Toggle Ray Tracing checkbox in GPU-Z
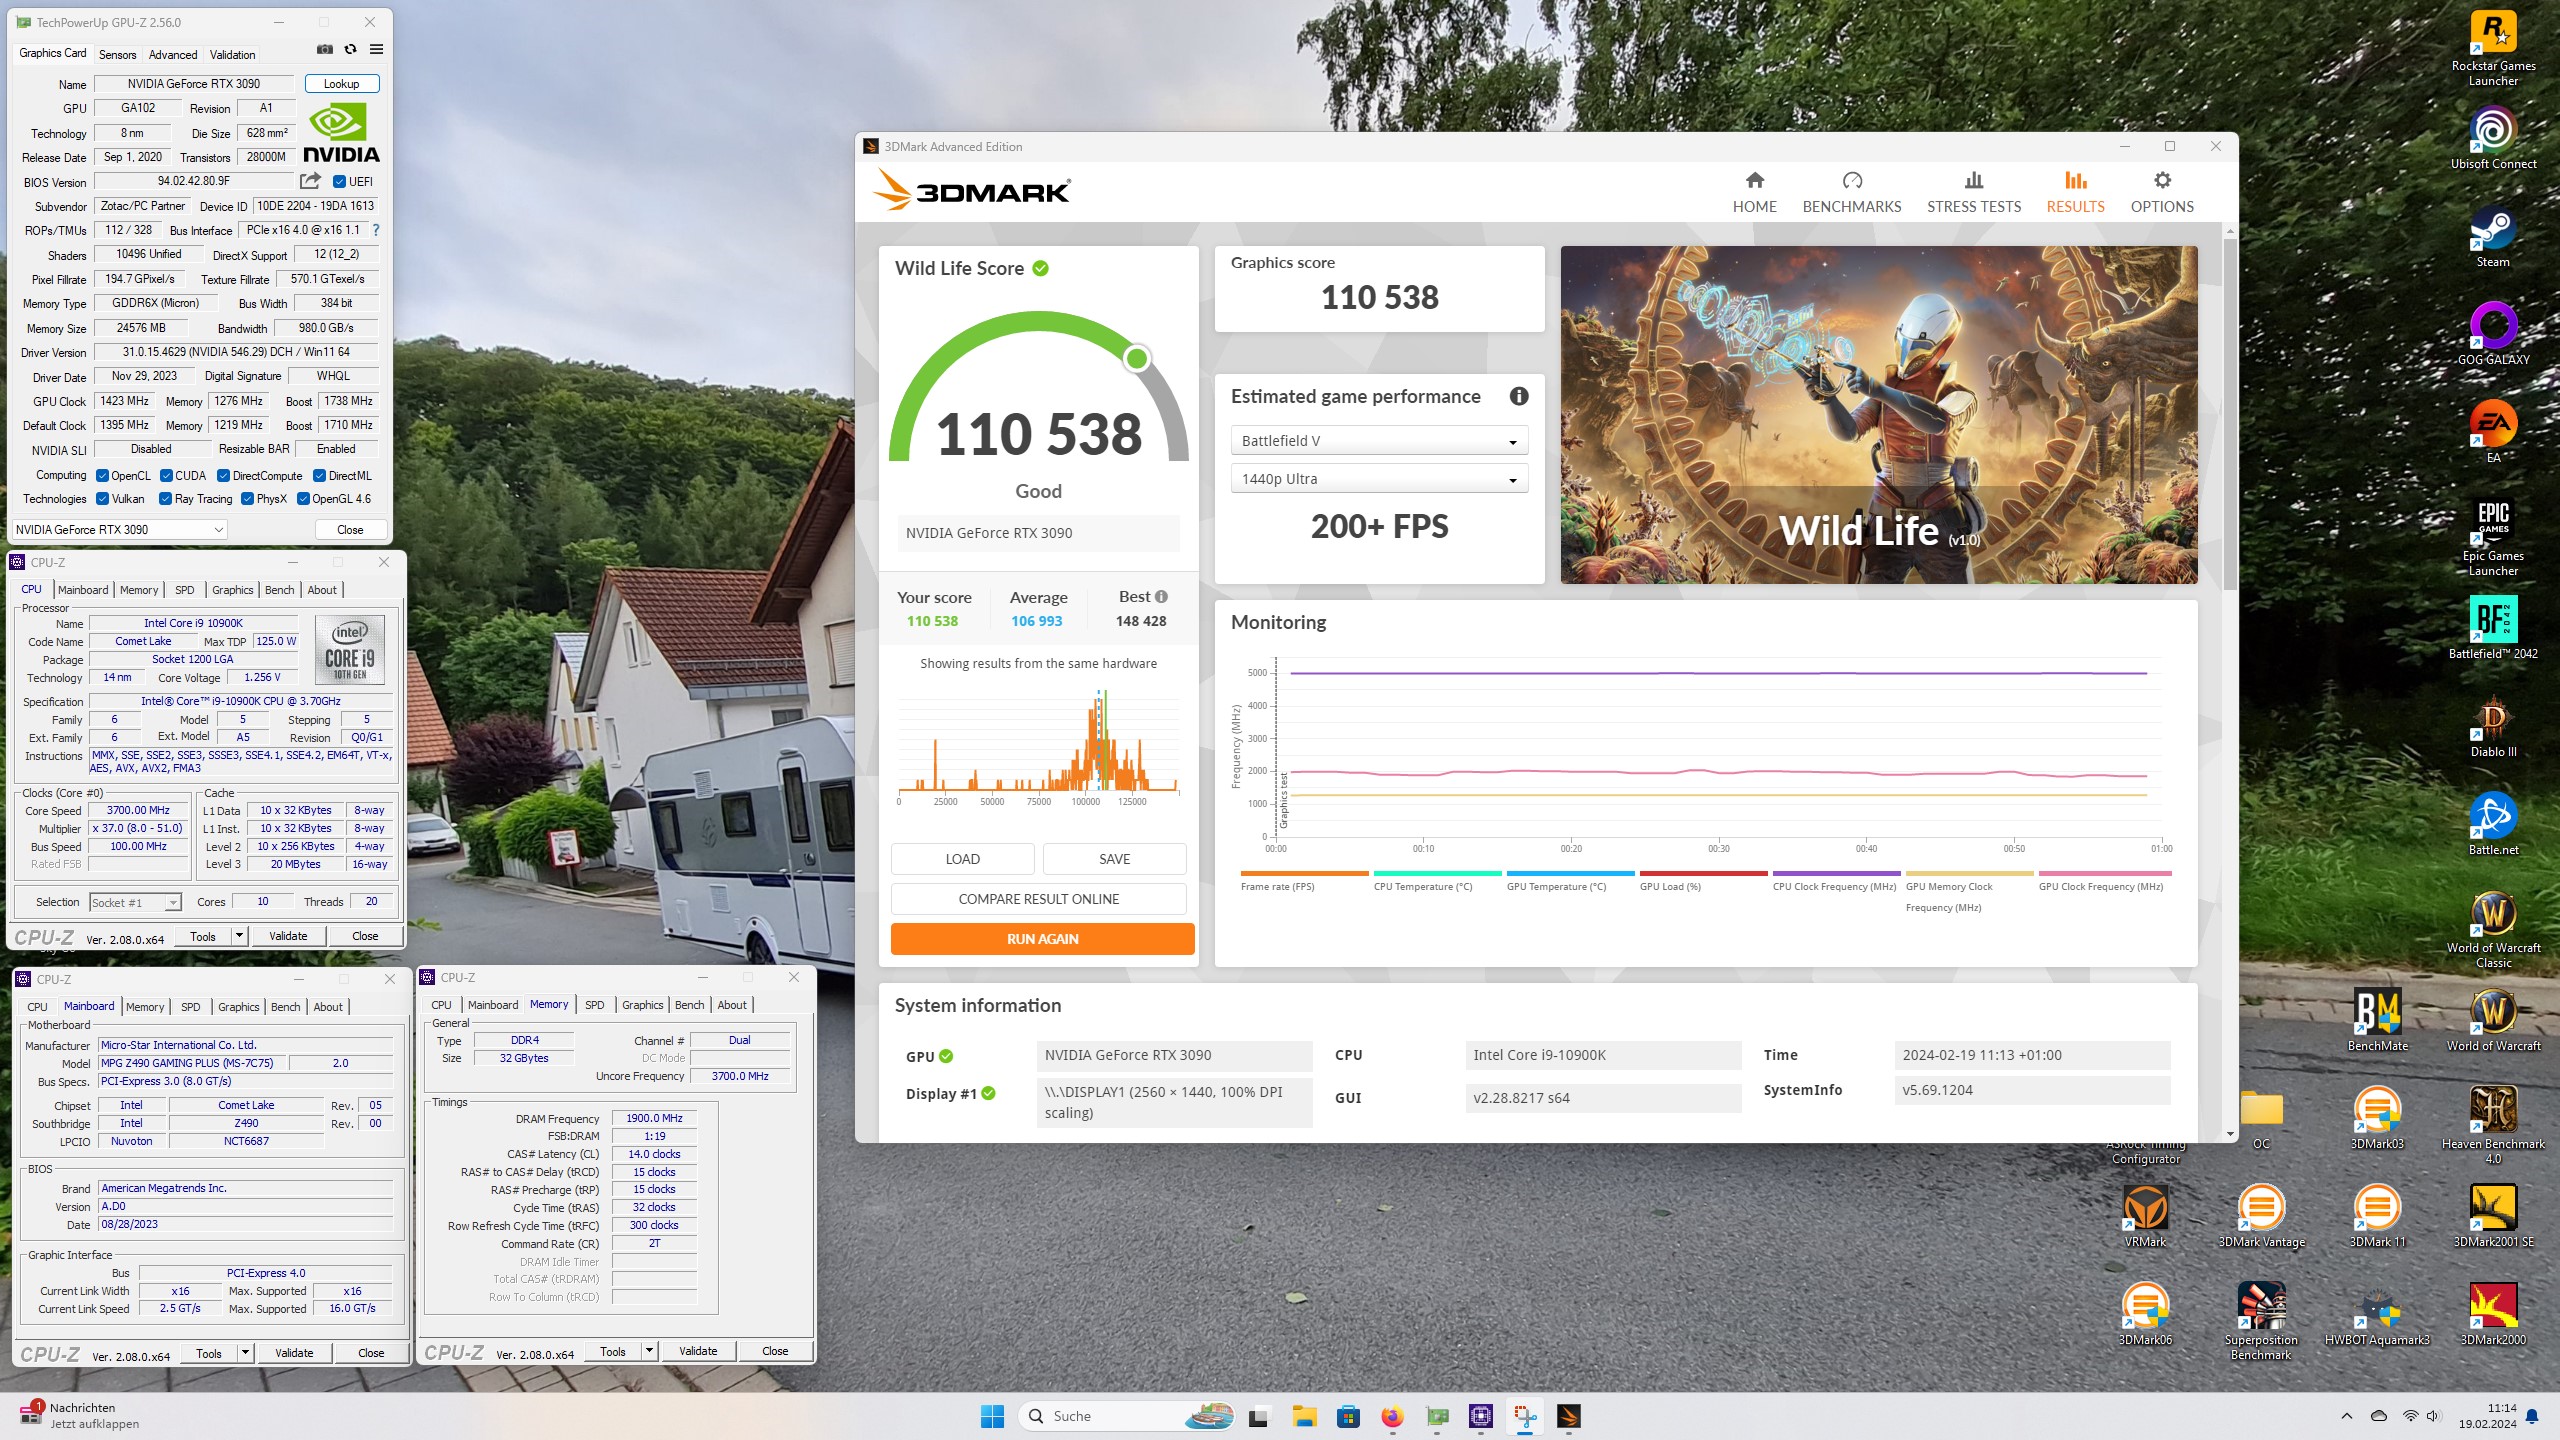Viewport: 2560px width, 1440px height. (x=165, y=499)
